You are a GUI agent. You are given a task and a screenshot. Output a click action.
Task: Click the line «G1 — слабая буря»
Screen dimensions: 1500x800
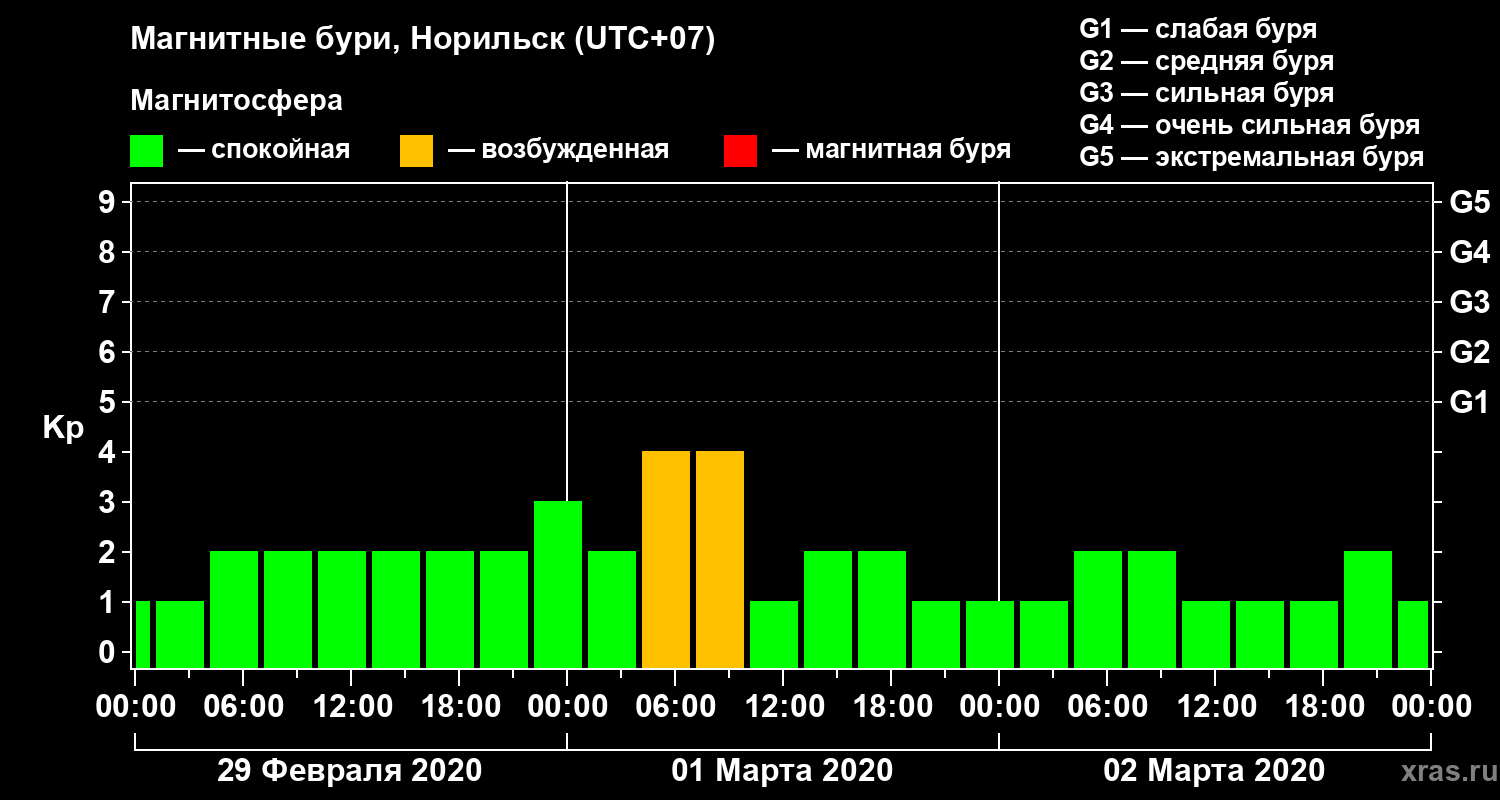[1198, 29]
